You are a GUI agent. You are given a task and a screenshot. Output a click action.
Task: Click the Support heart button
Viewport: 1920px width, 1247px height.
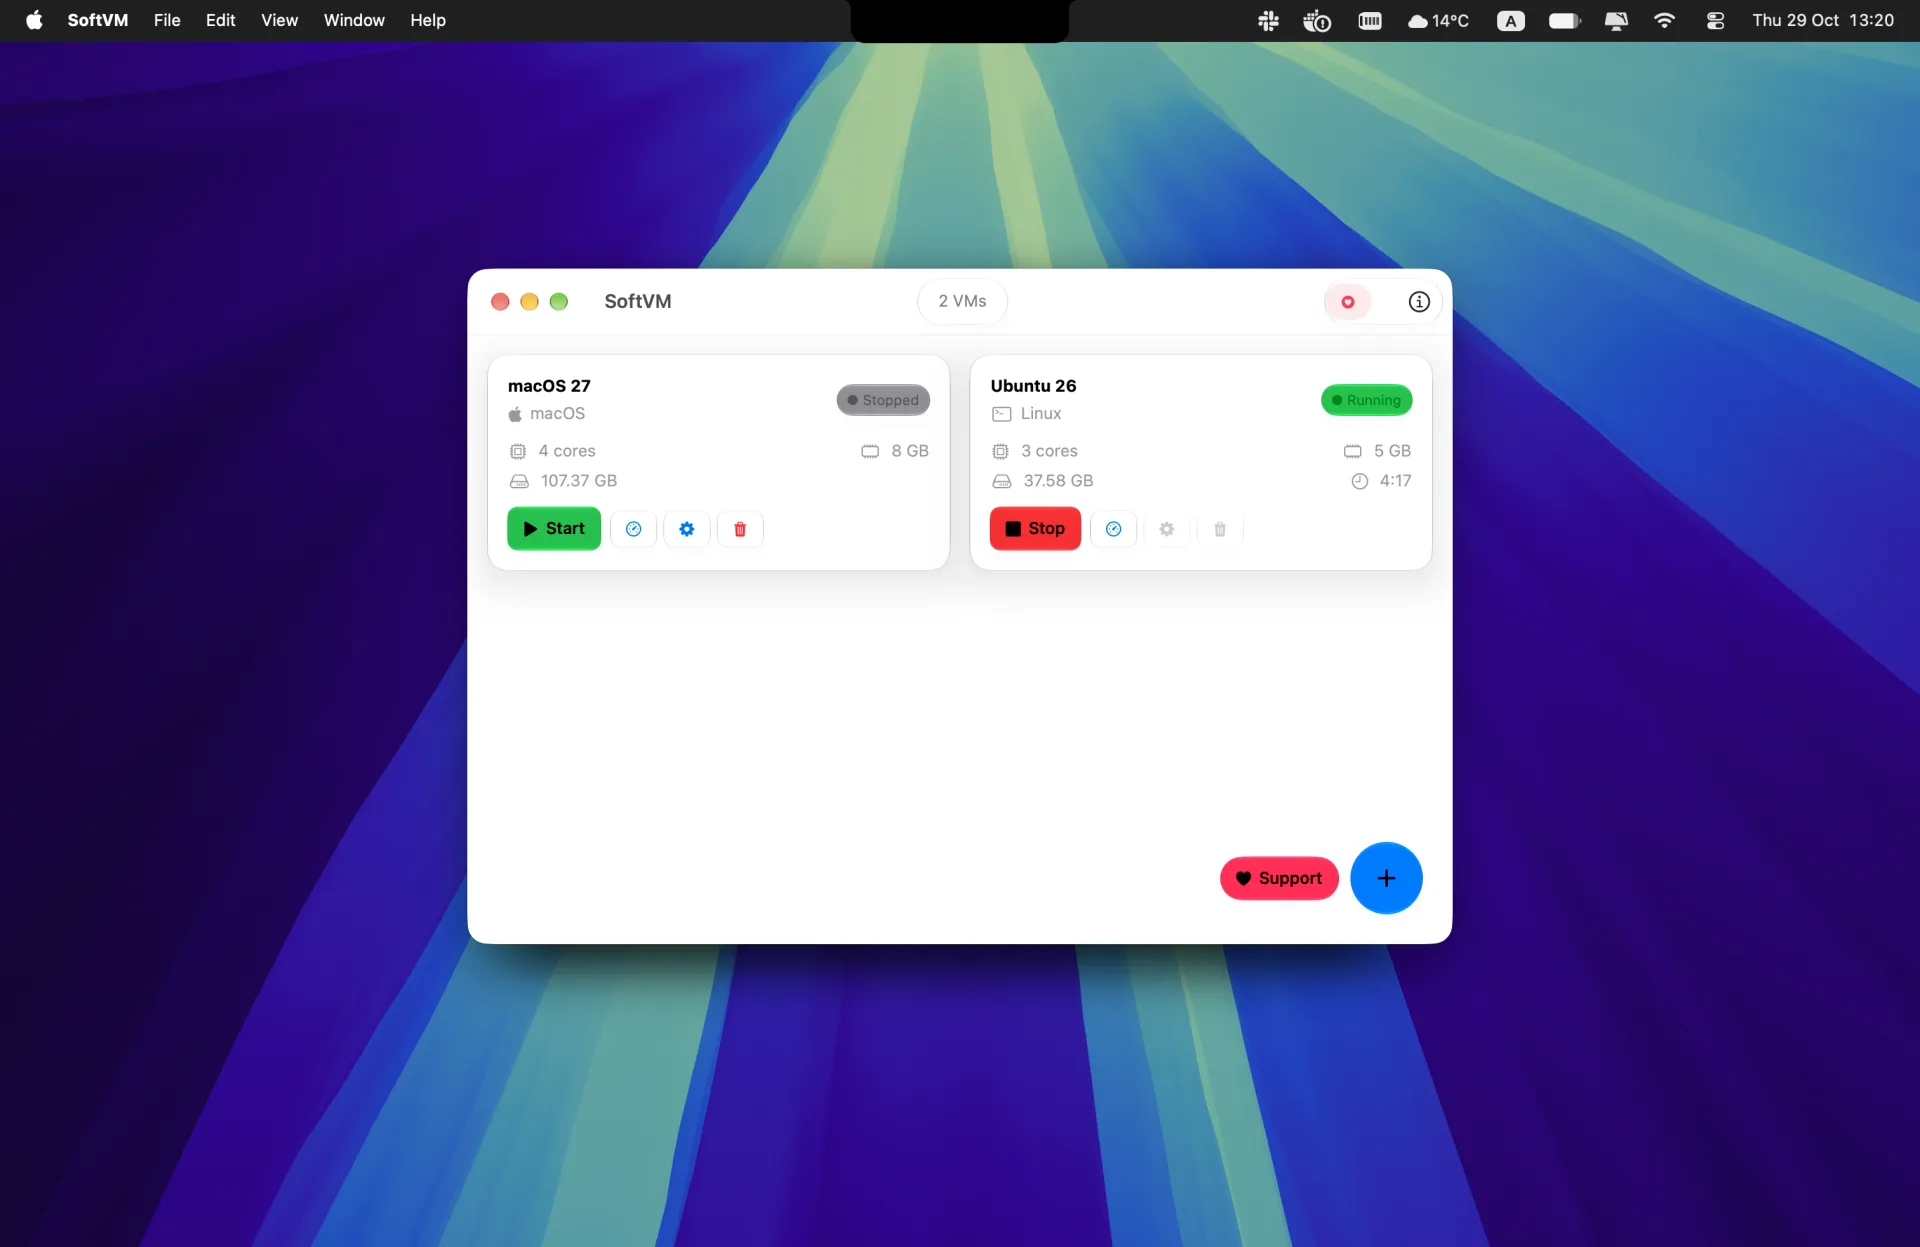click(x=1279, y=878)
